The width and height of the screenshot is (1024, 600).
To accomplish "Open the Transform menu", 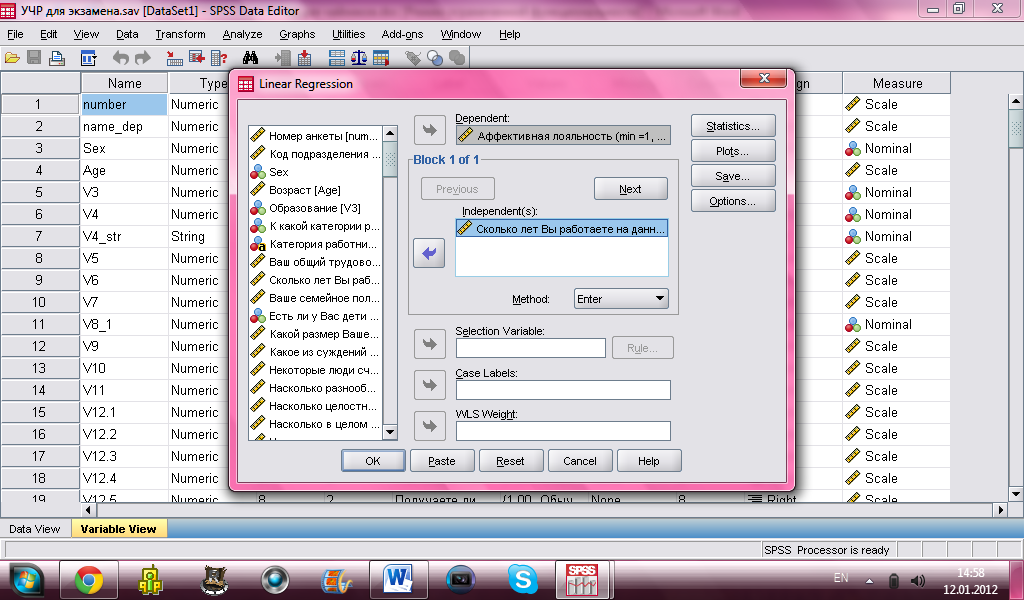I will click(180, 34).
